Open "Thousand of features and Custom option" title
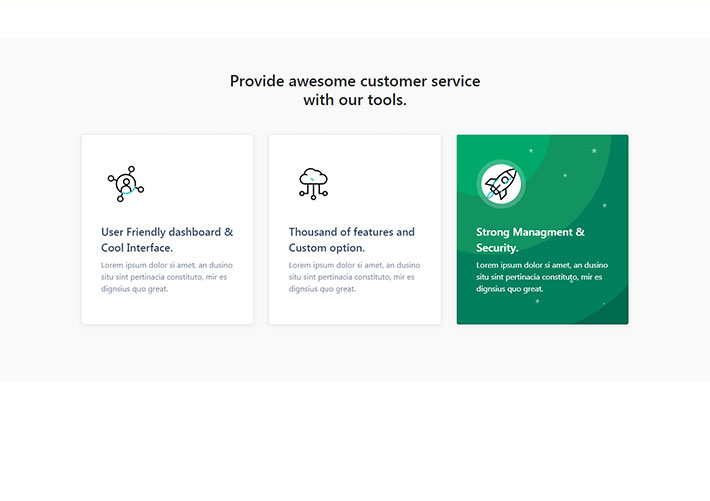The height and width of the screenshot is (501, 710). point(351,232)
